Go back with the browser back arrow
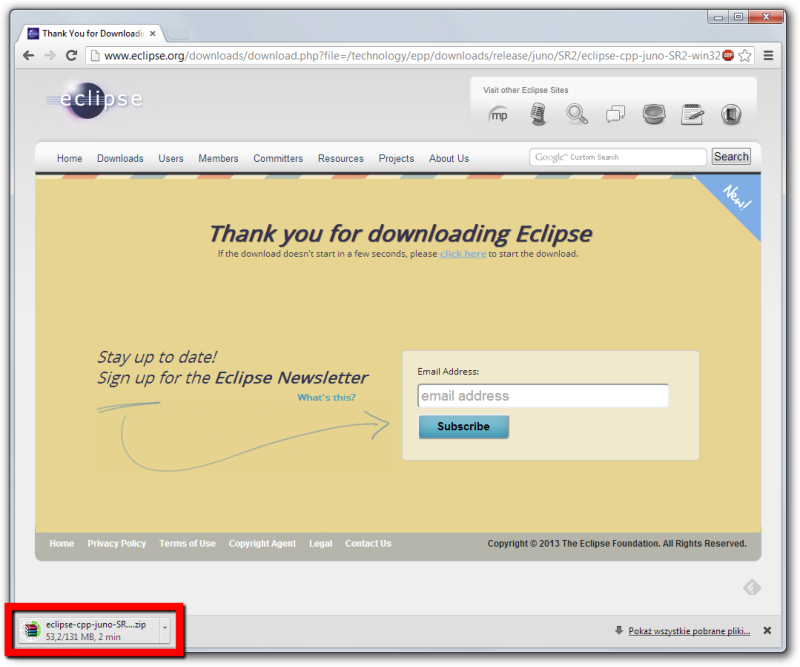Image resolution: width=800 pixels, height=667 pixels. (29, 55)
